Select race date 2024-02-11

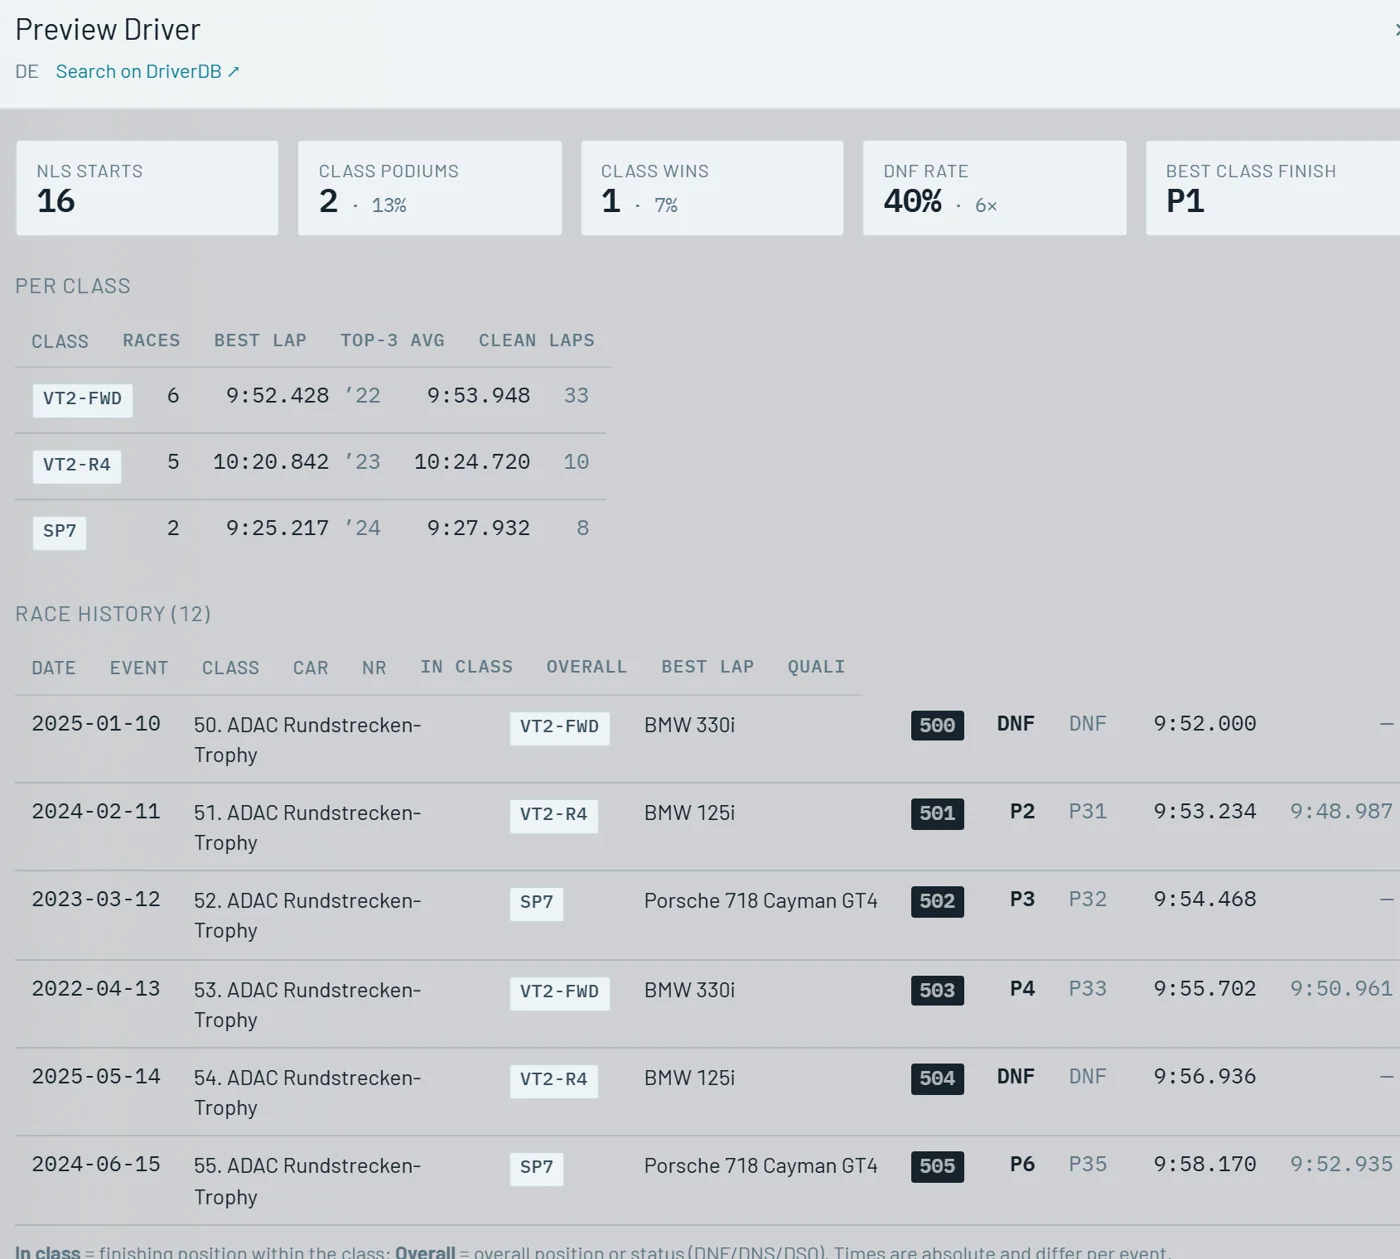click(x=96, y=812)
